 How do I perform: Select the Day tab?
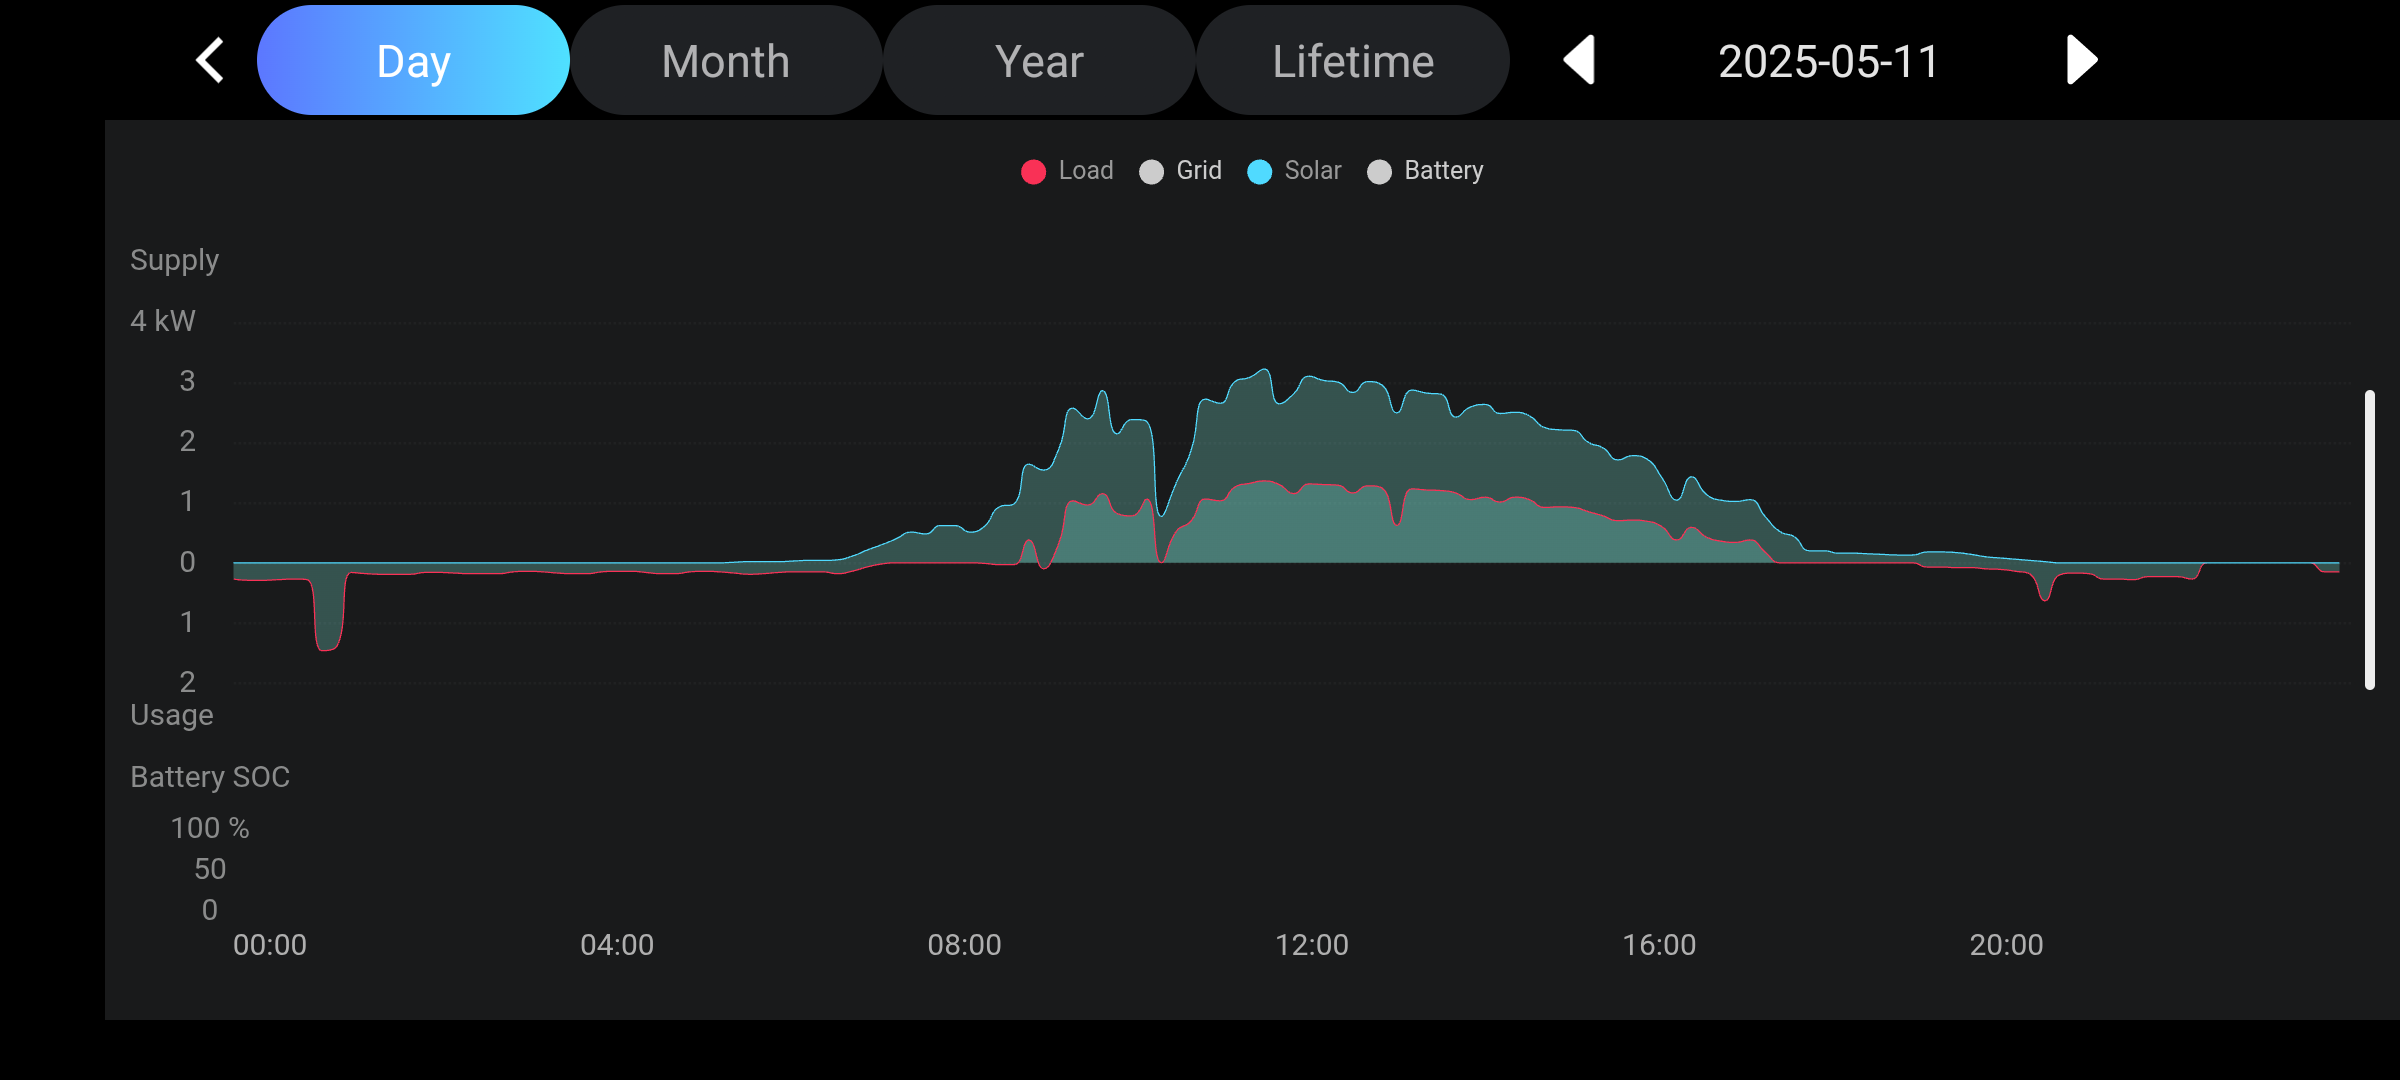[413, 61]
